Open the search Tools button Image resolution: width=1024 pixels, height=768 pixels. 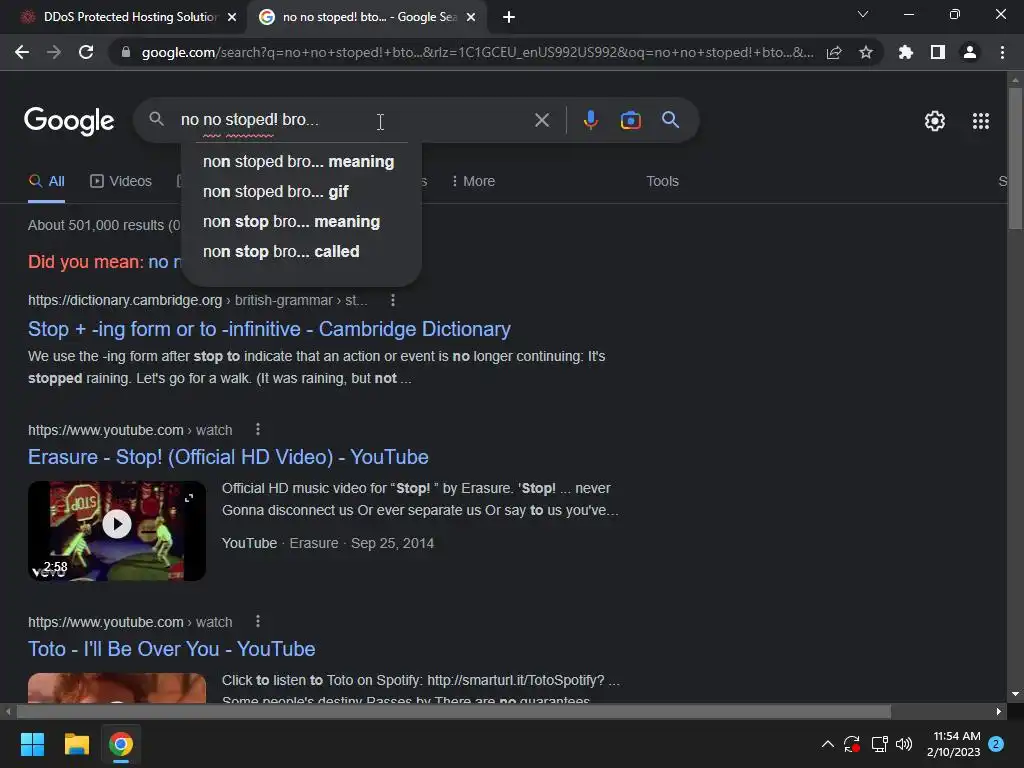point(662,182)
